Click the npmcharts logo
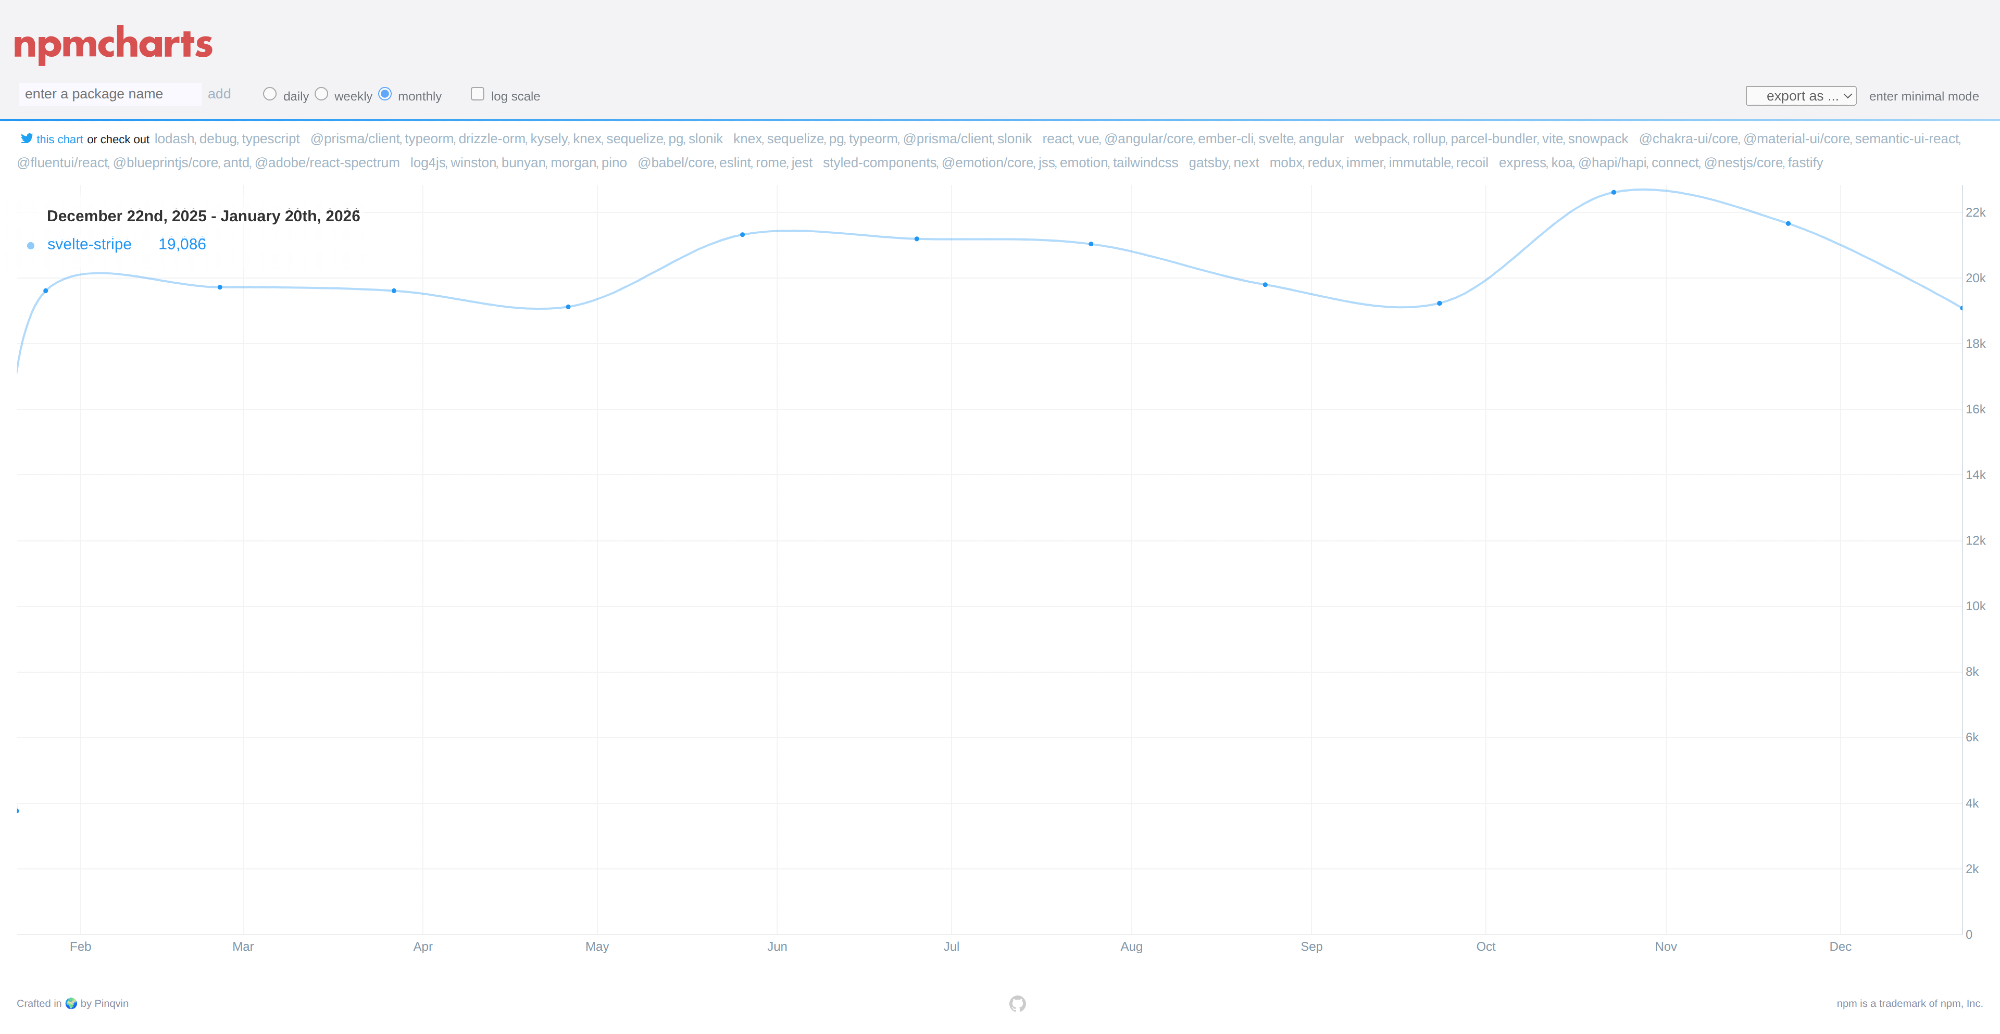 coord(113,44)
